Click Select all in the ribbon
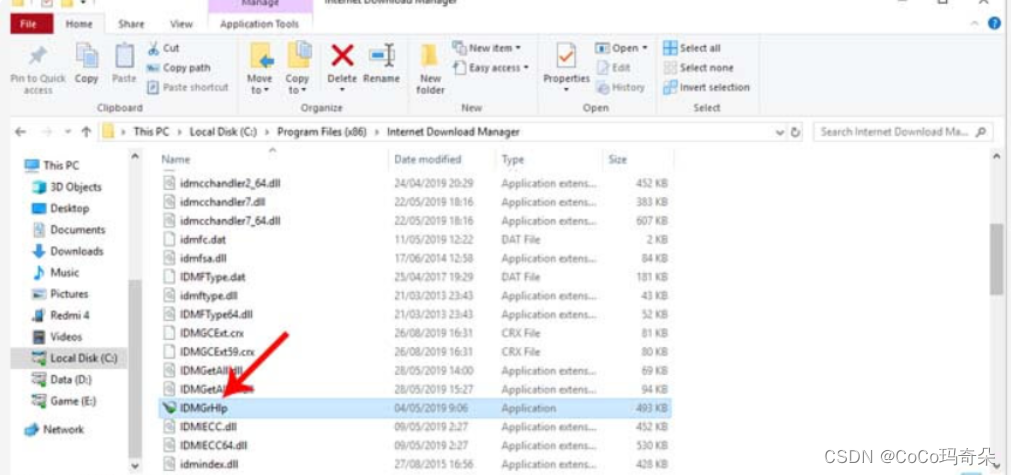The image size is (1011, 475). (x=692, y=48)
